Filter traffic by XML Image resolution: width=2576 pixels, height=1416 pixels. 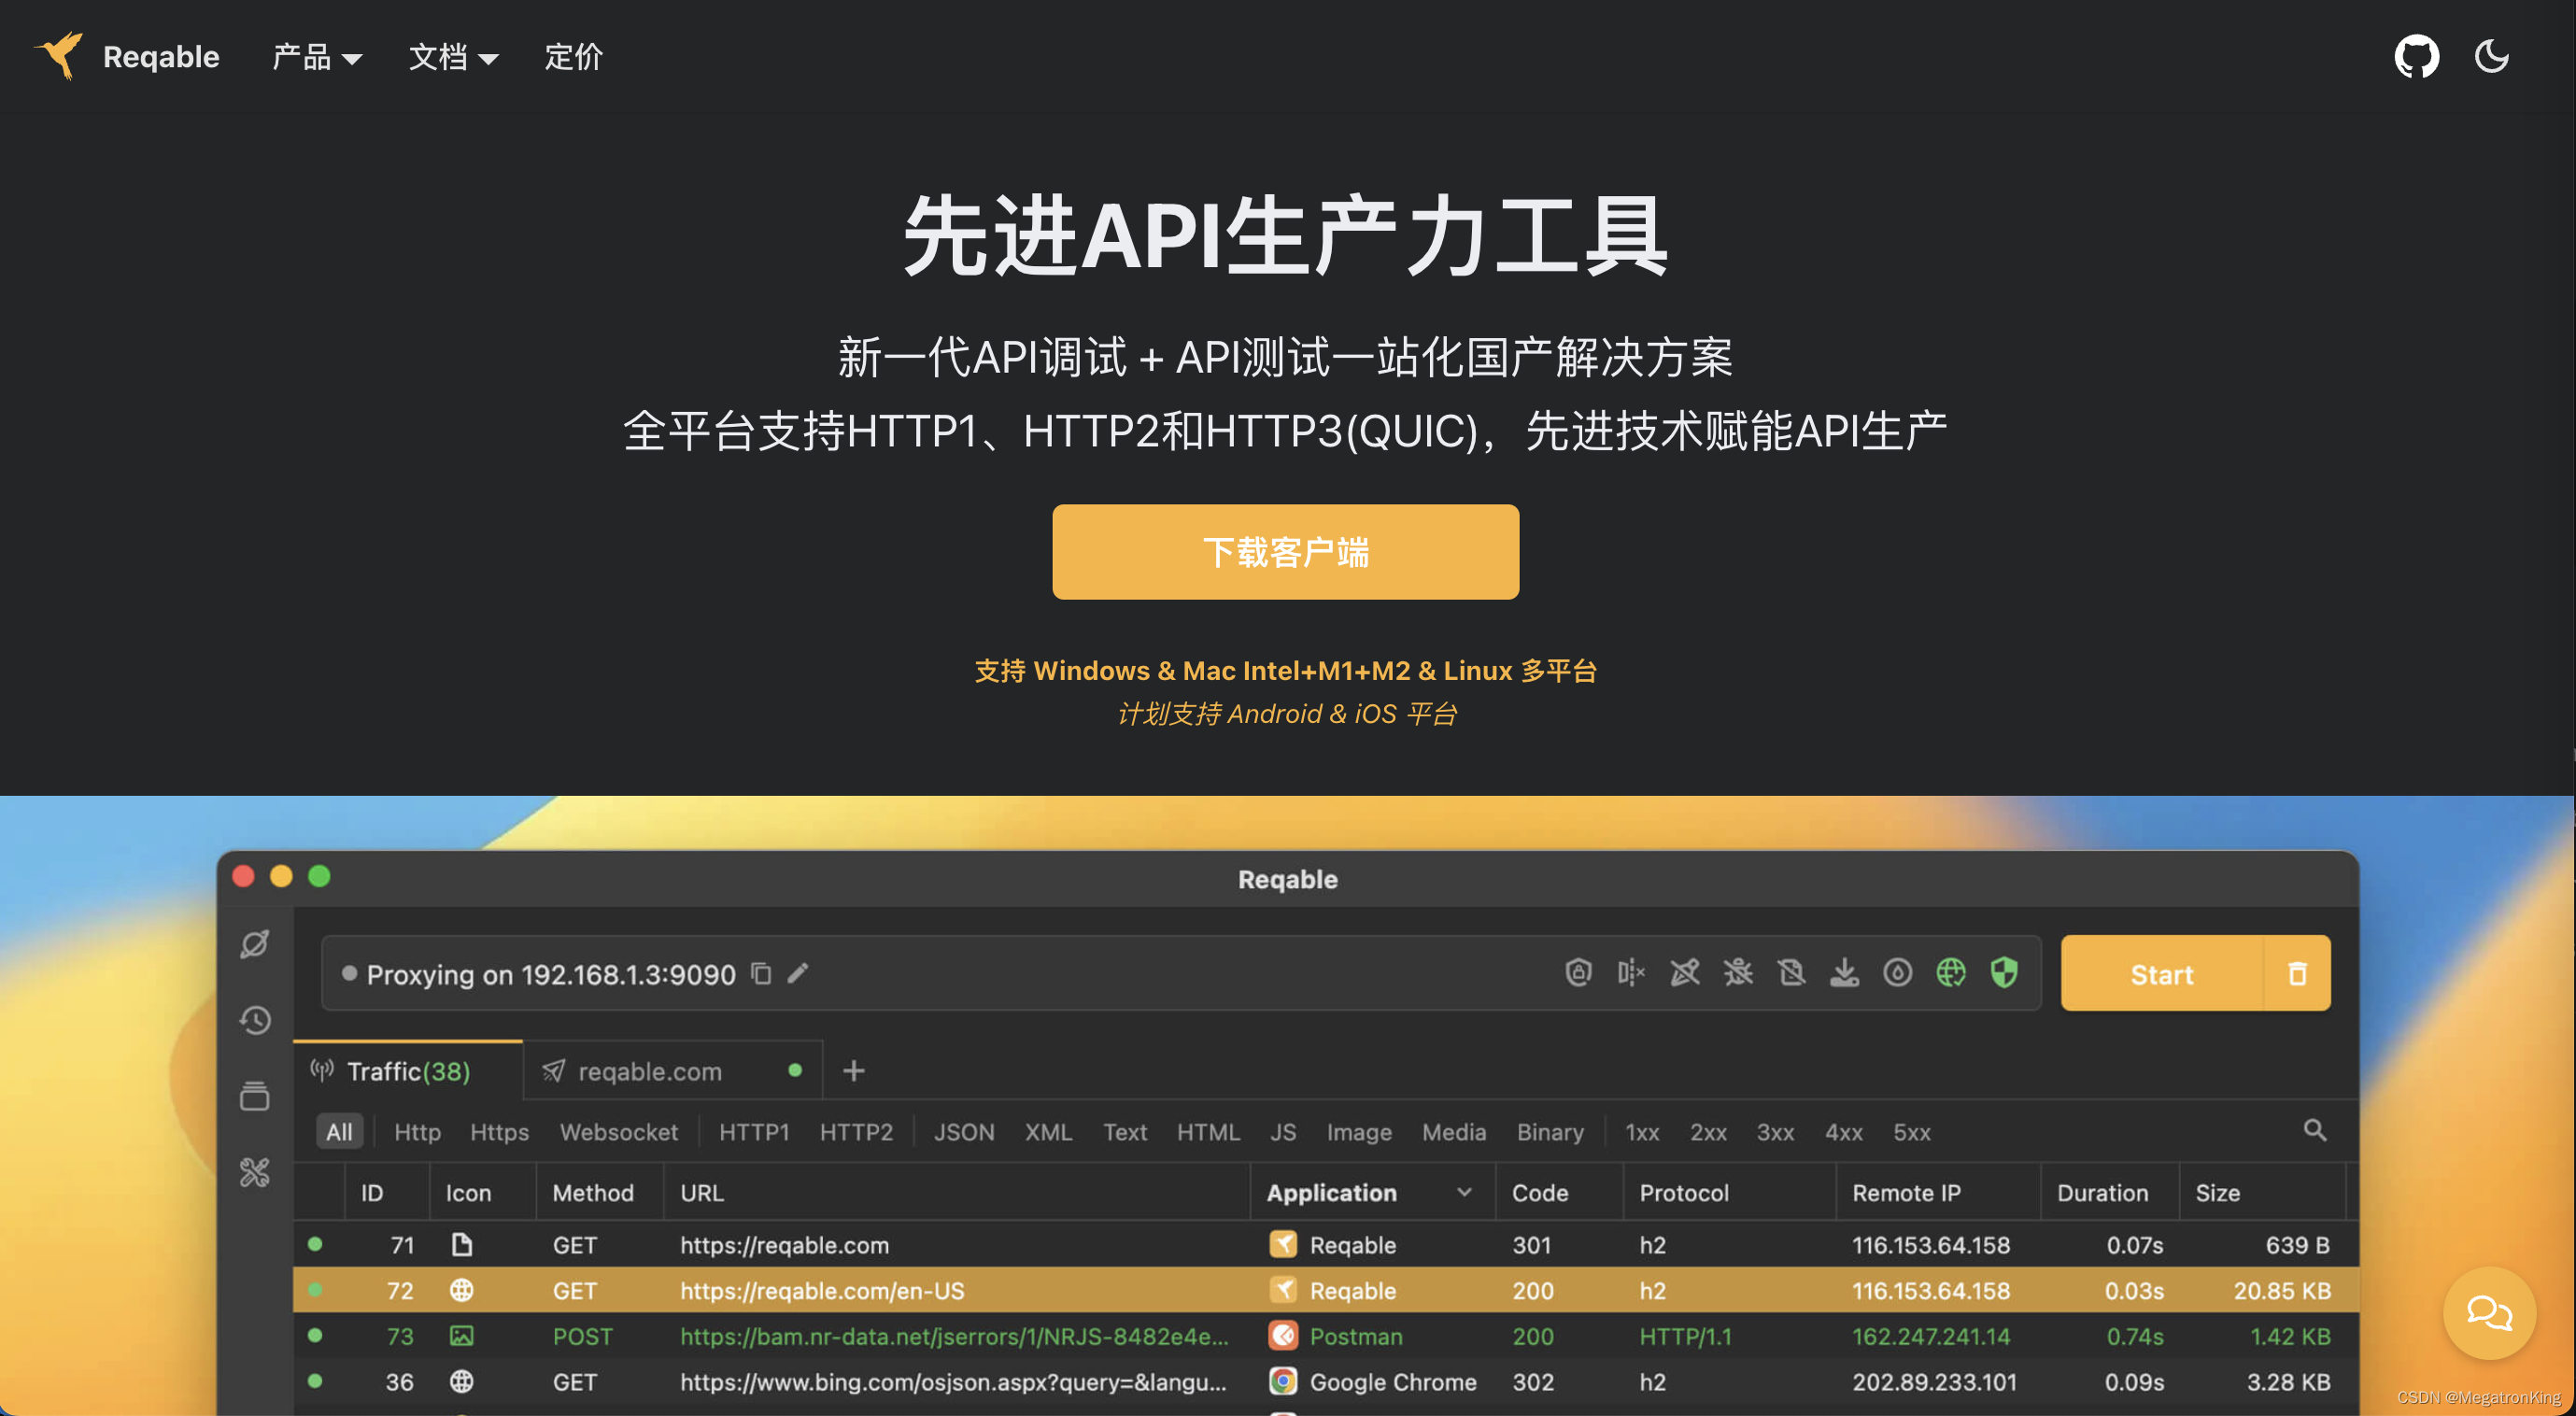coord(1048,1132)
